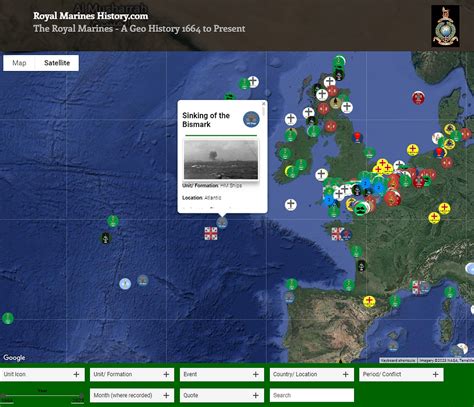This screenshot has width=474, height=407.
Task: Click the Year slider's left handle
Action: (3, 397)
